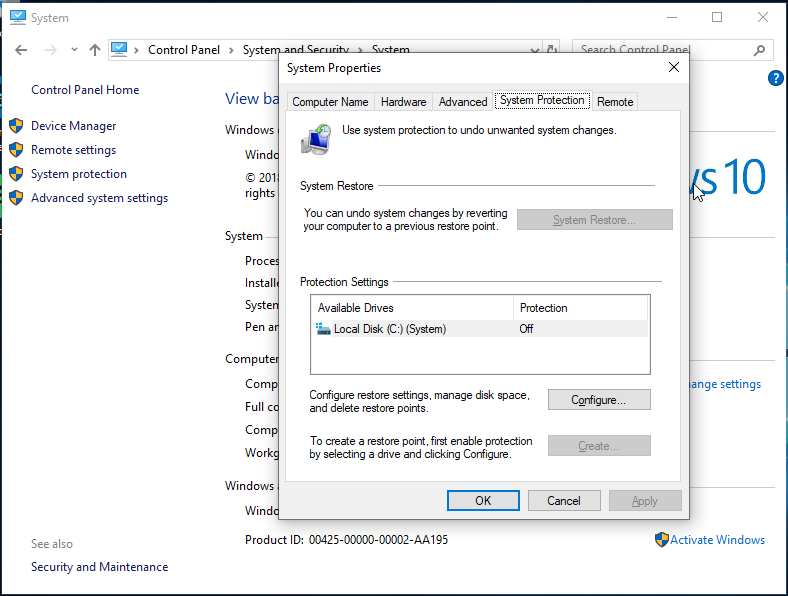
Task: Switch to the Computer Name tab
Action: [x=330, y=102]
